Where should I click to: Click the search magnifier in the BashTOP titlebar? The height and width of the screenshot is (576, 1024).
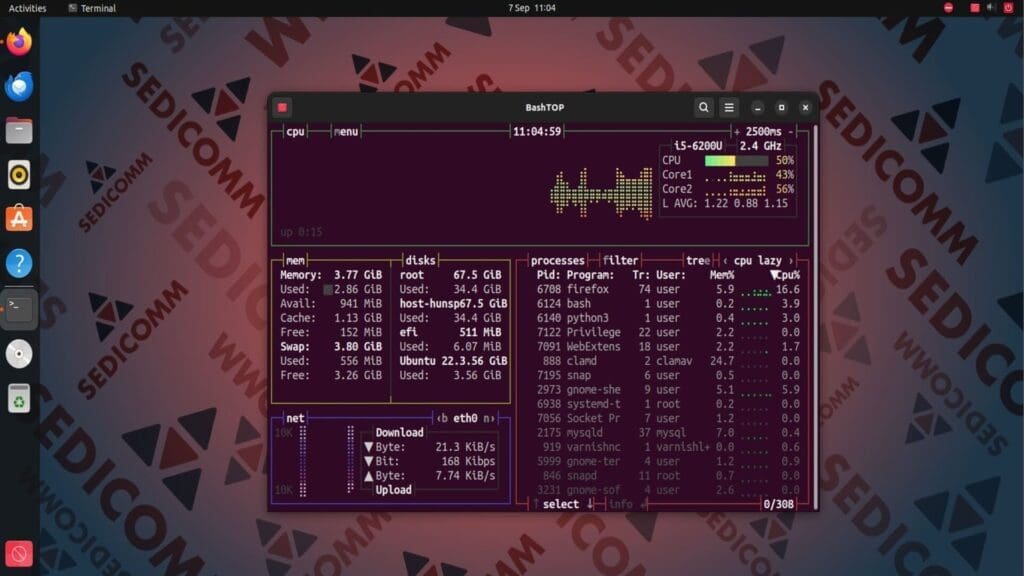[x=703, y=107]
